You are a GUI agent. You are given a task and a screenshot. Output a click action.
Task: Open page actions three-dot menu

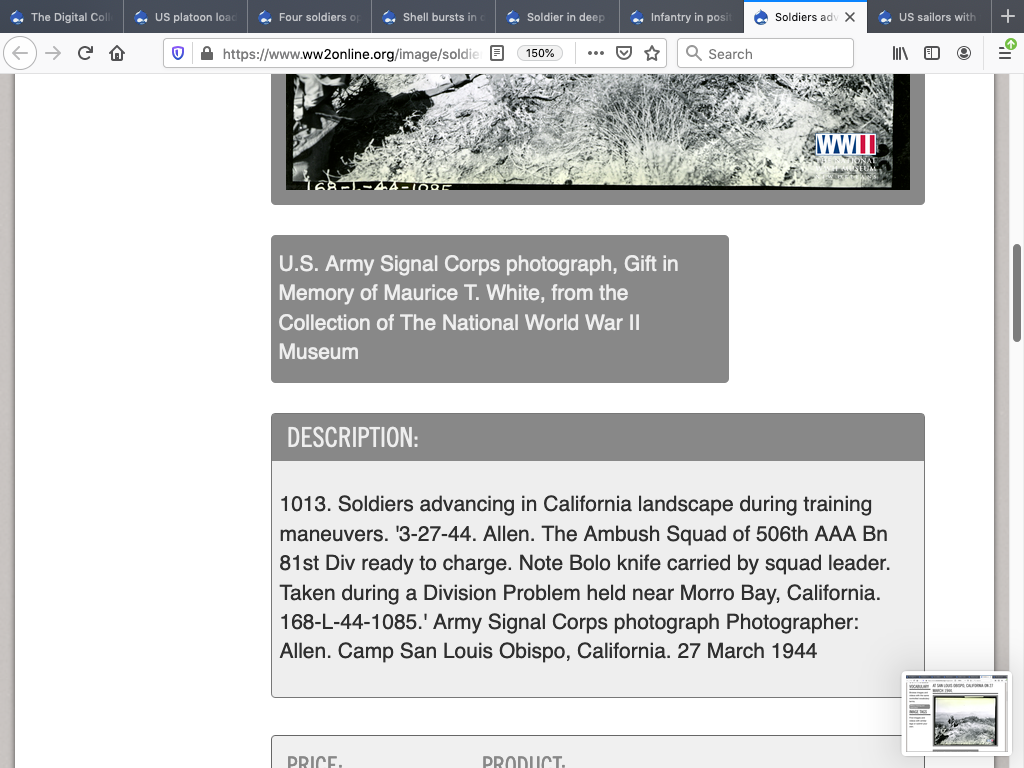(x=596, y=54)
